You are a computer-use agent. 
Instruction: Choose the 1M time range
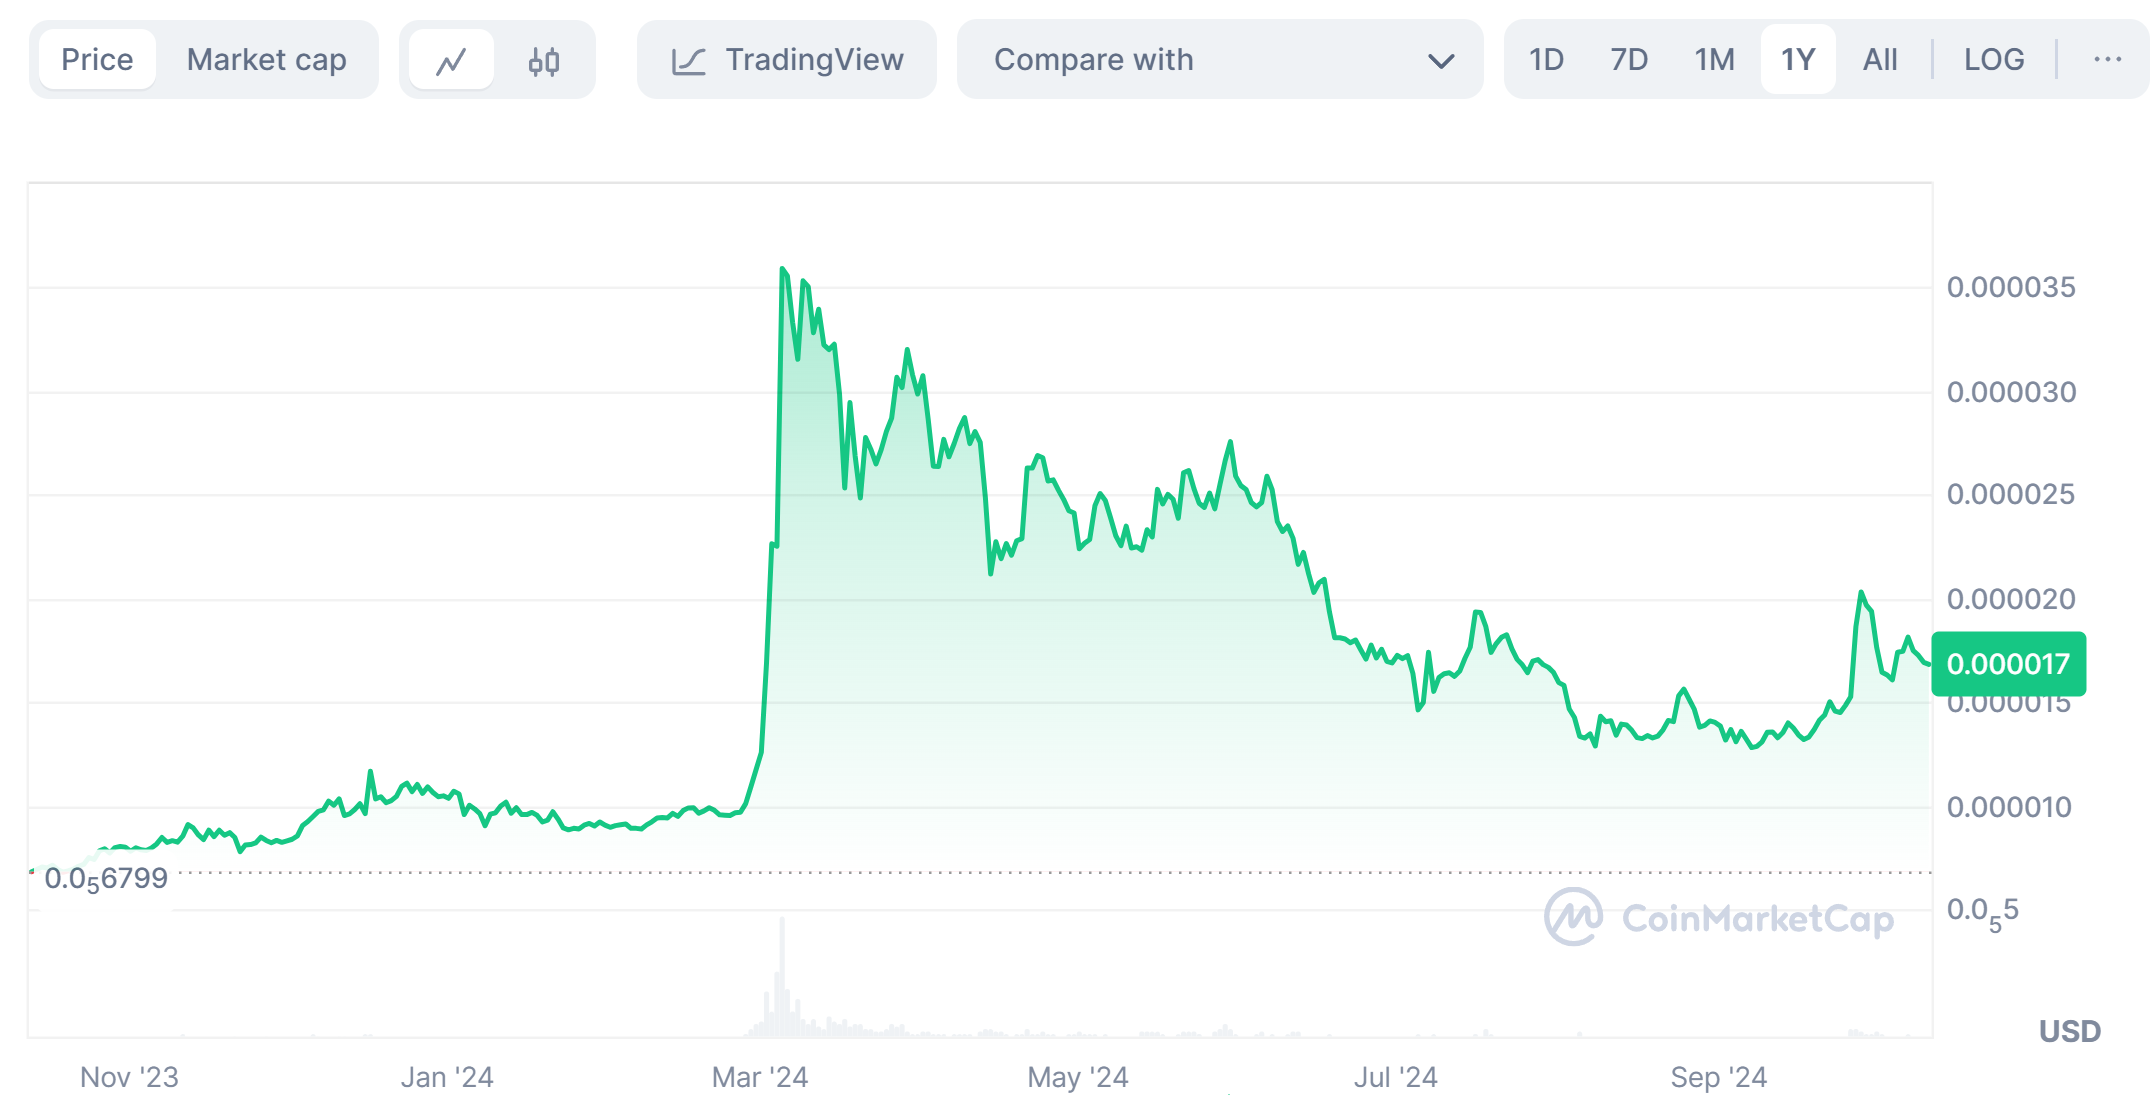[x=1714, y=60]
